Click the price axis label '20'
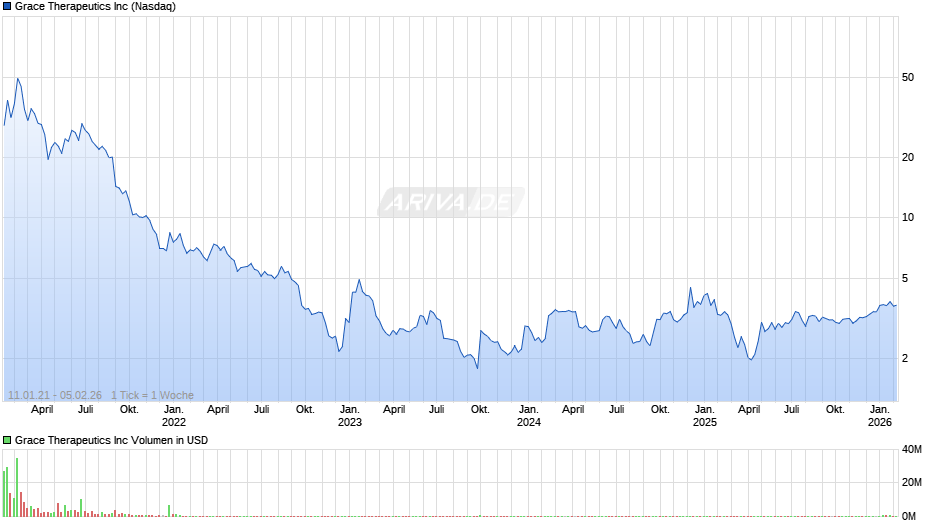Screen dimensions: 940x526 click(x=908, y=157)
